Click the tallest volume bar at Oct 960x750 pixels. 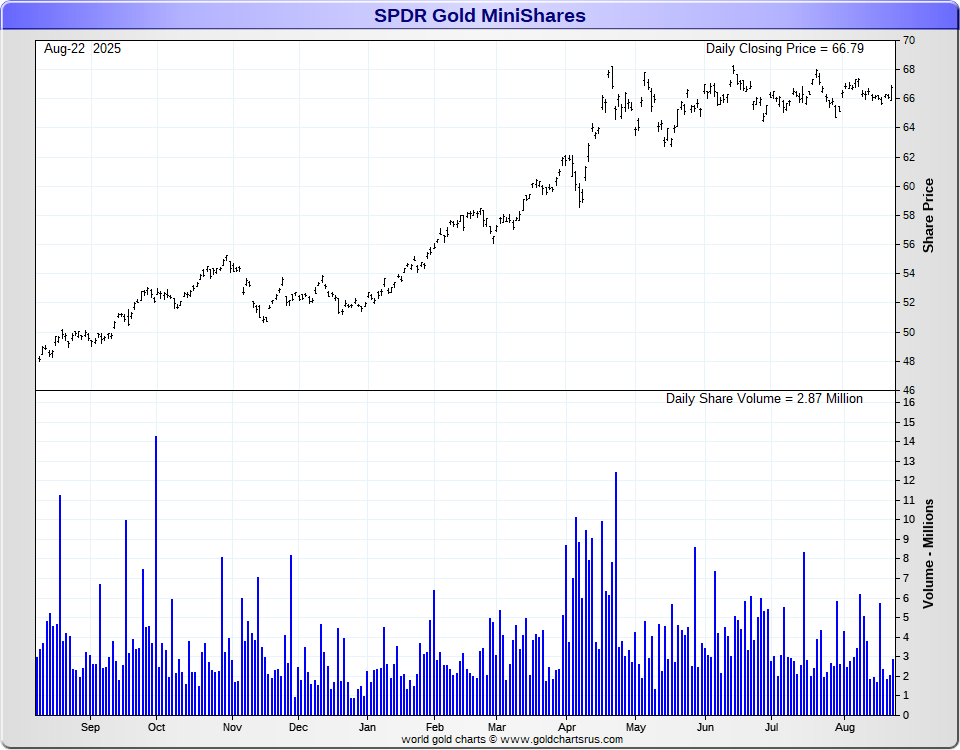(x=156, y=576)
